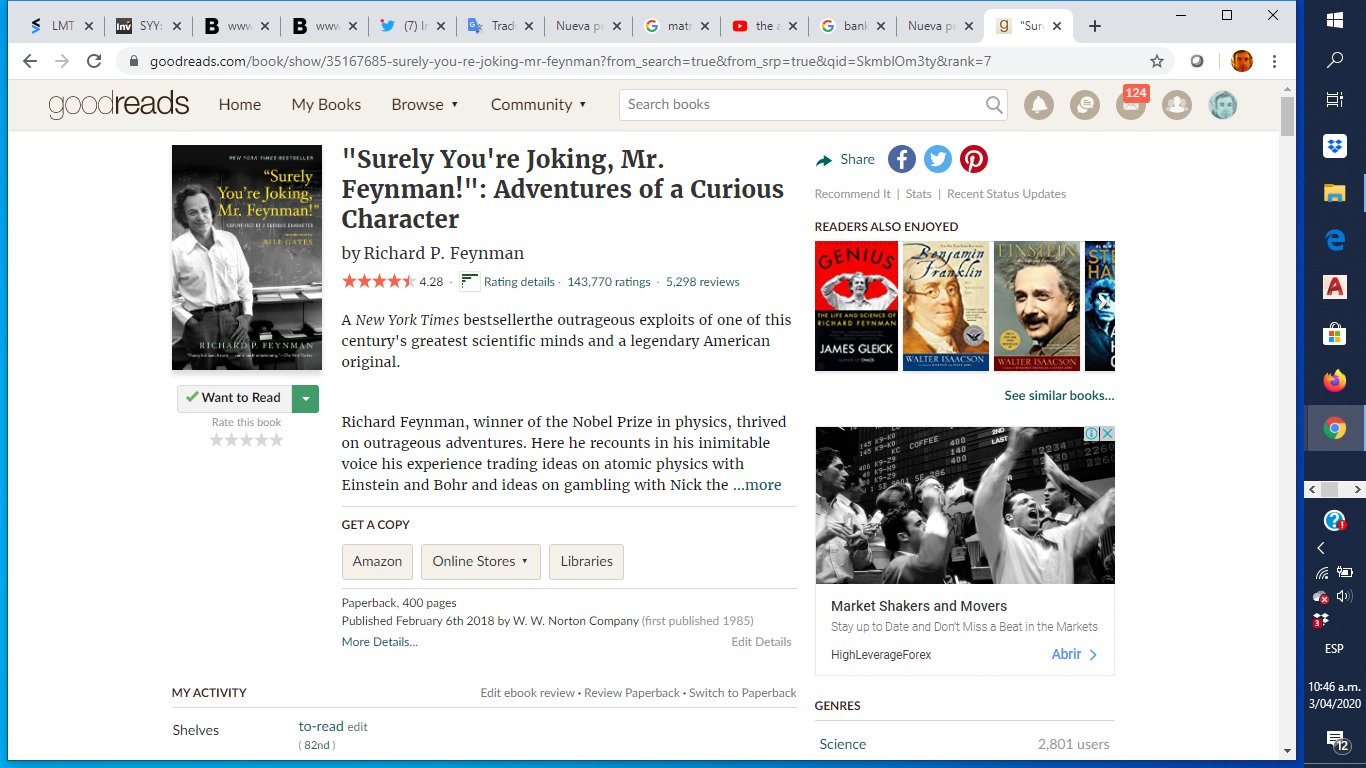Screen dimensions: 1366x768
Task: Open author link Richard P. Feynman
Action: click(x=443, y=254)
